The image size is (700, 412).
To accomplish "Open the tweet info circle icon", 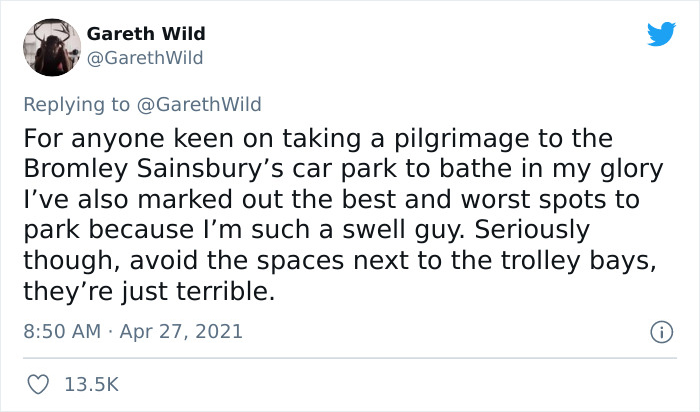I will [x=659, y=331].
